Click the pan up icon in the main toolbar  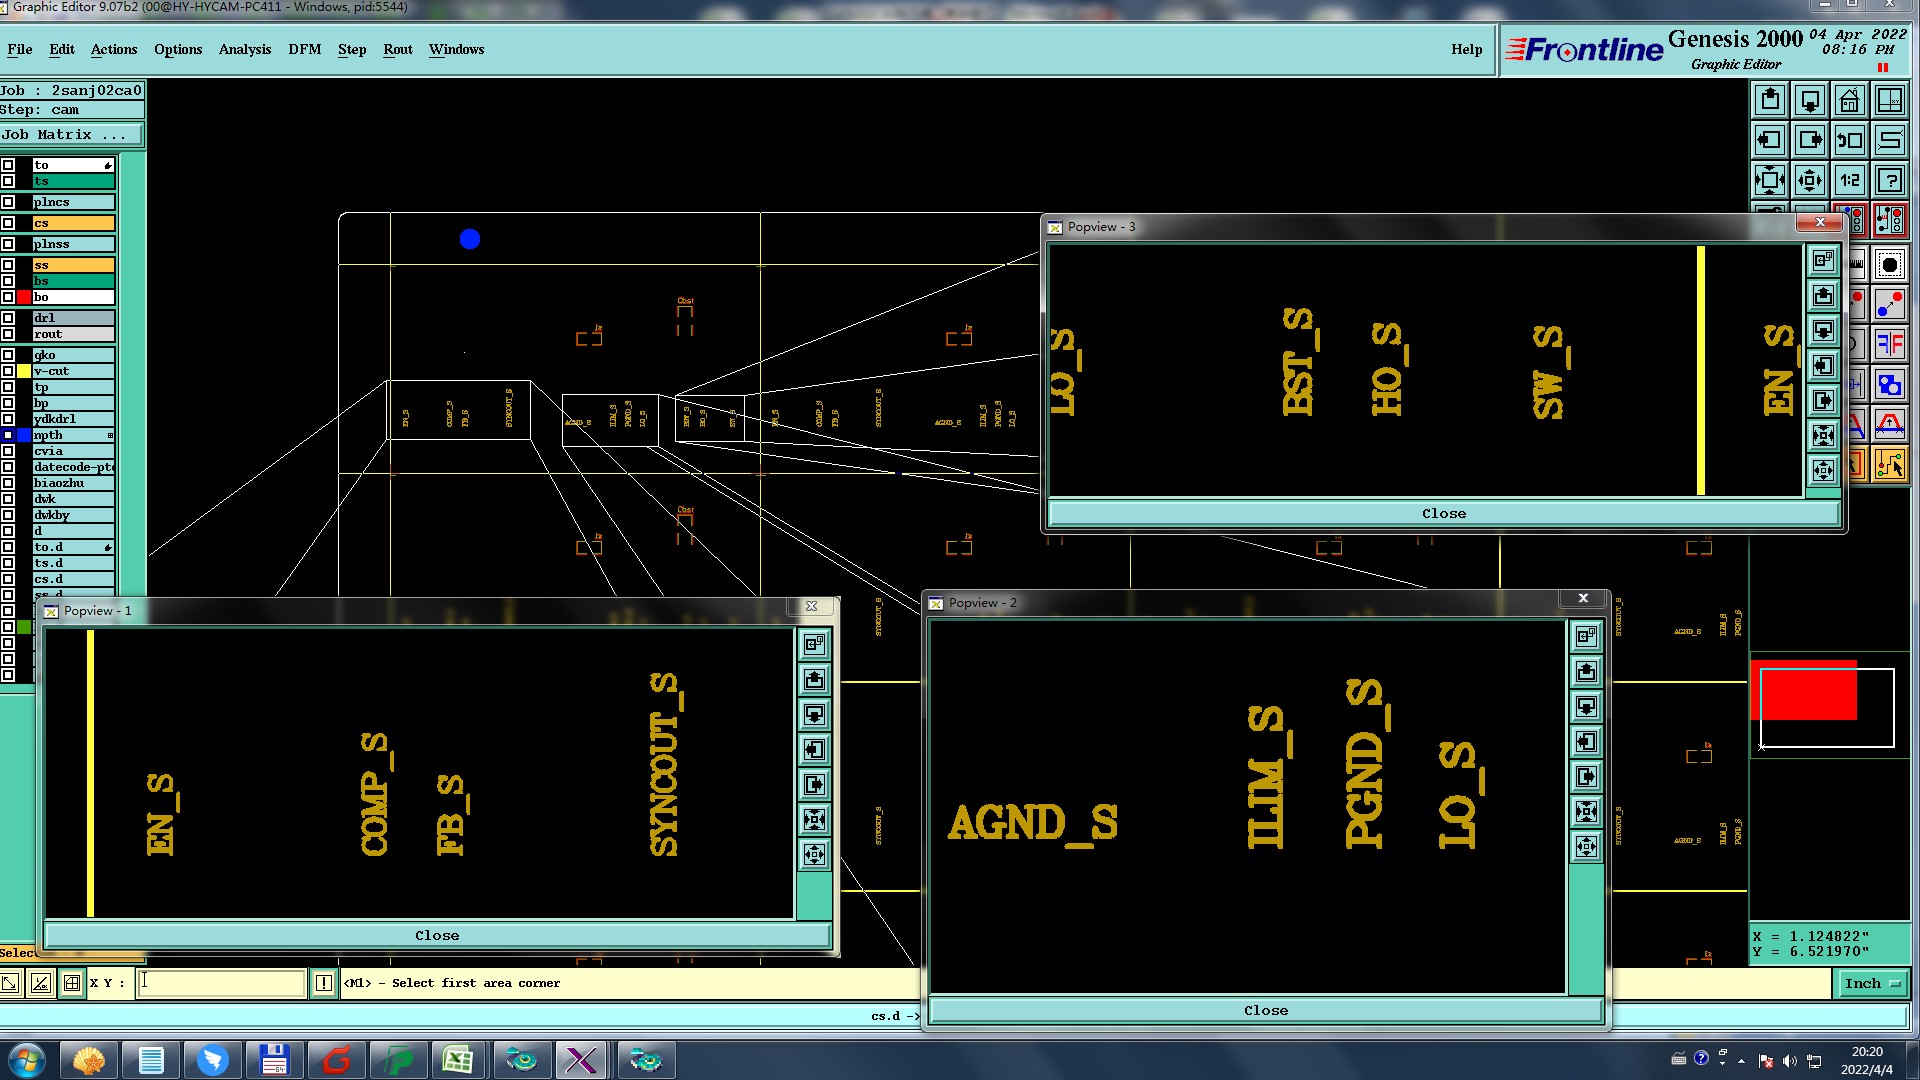tap(1770, 100)
